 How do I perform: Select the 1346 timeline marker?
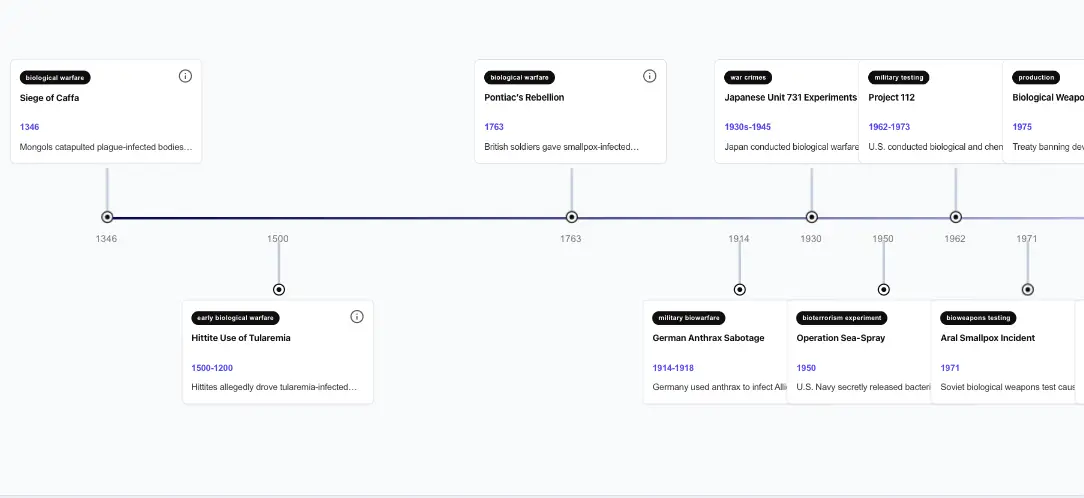[x=107, y=217]
